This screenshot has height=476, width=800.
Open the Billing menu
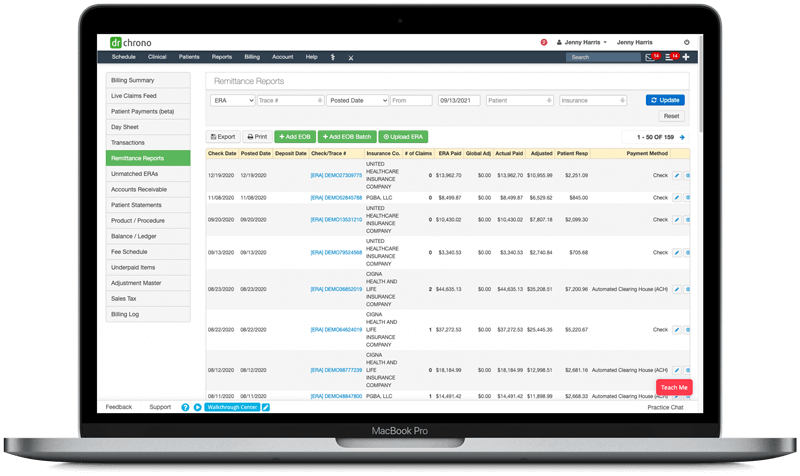coord(252,57)
